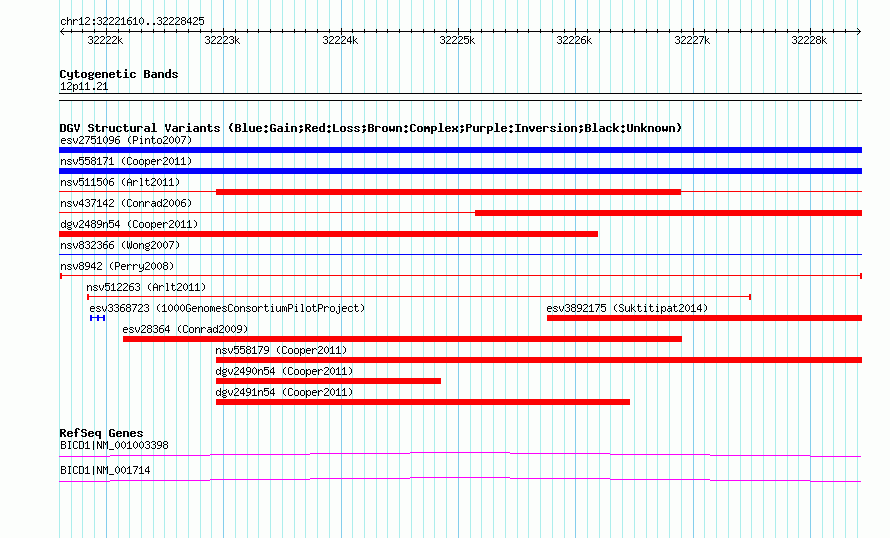Screen dimensions: 890x538
Task: Click the 32228k ruler label
Action: (x=809, y=40)
